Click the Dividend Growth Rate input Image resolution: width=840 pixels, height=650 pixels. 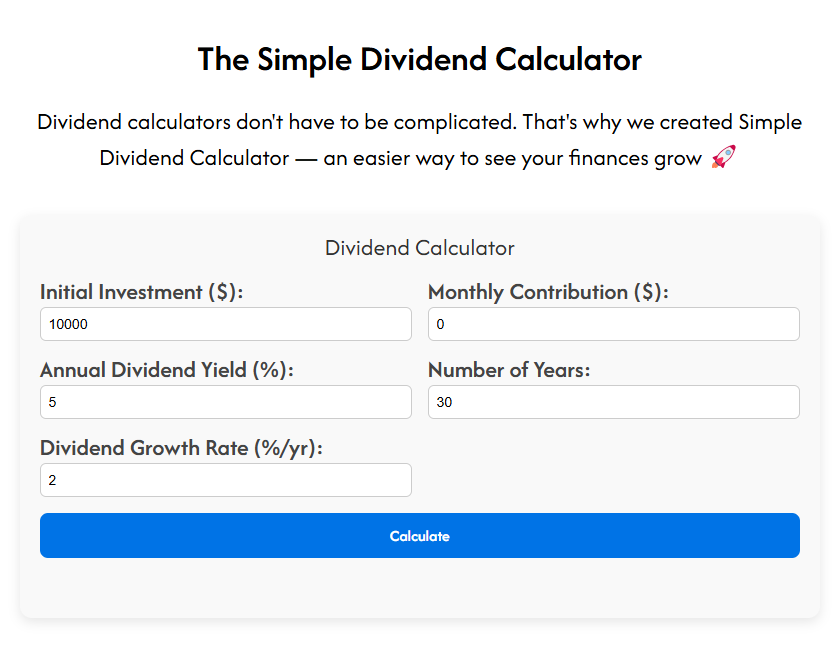[225, 480]
